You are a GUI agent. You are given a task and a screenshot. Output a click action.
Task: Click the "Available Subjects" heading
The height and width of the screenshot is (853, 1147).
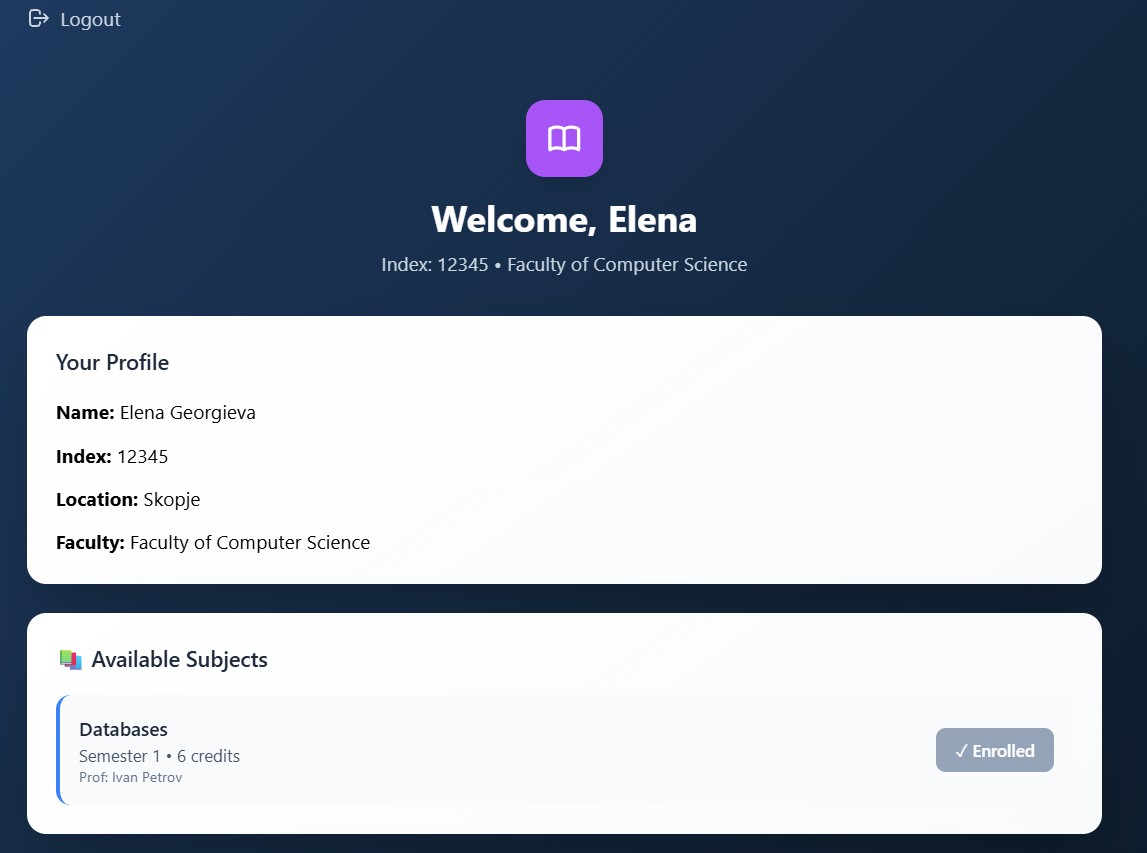[179, 660]
